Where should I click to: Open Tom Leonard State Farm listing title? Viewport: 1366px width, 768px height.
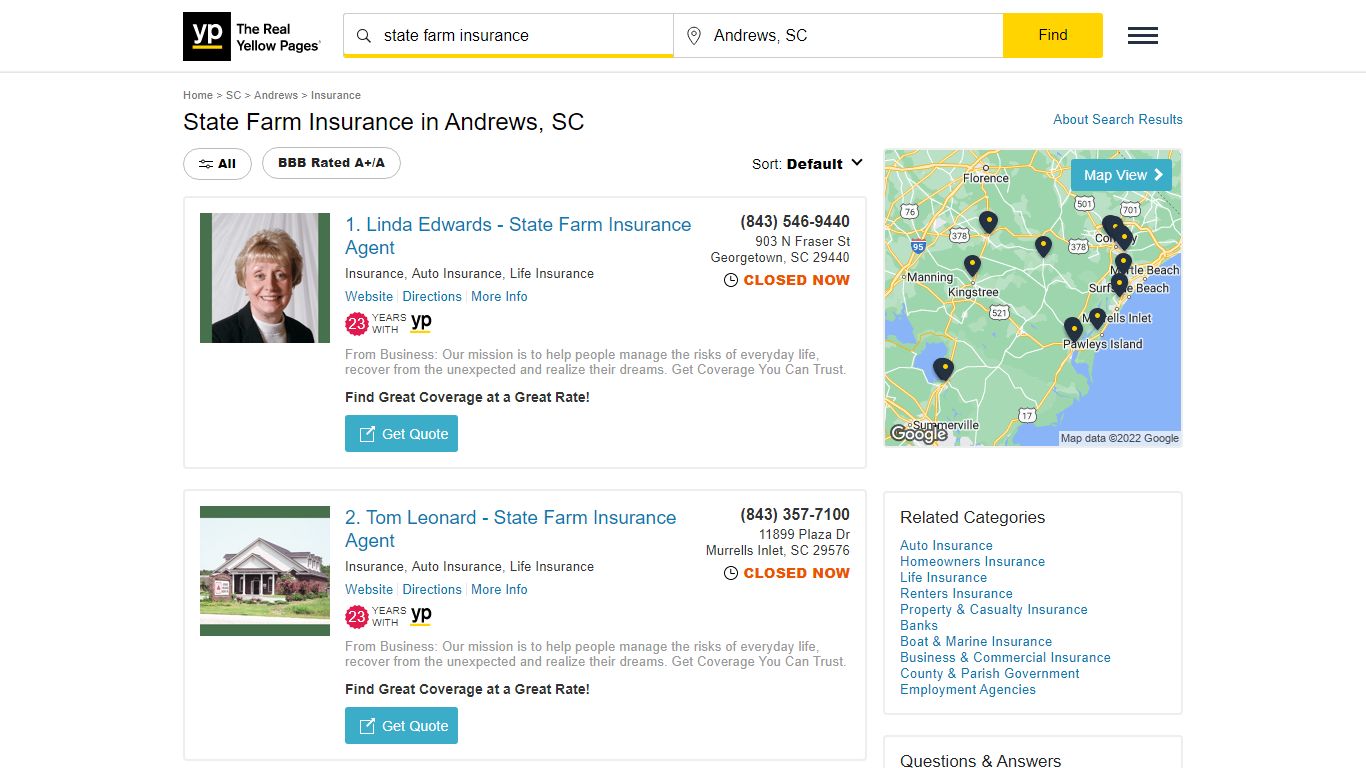[510, 529]
